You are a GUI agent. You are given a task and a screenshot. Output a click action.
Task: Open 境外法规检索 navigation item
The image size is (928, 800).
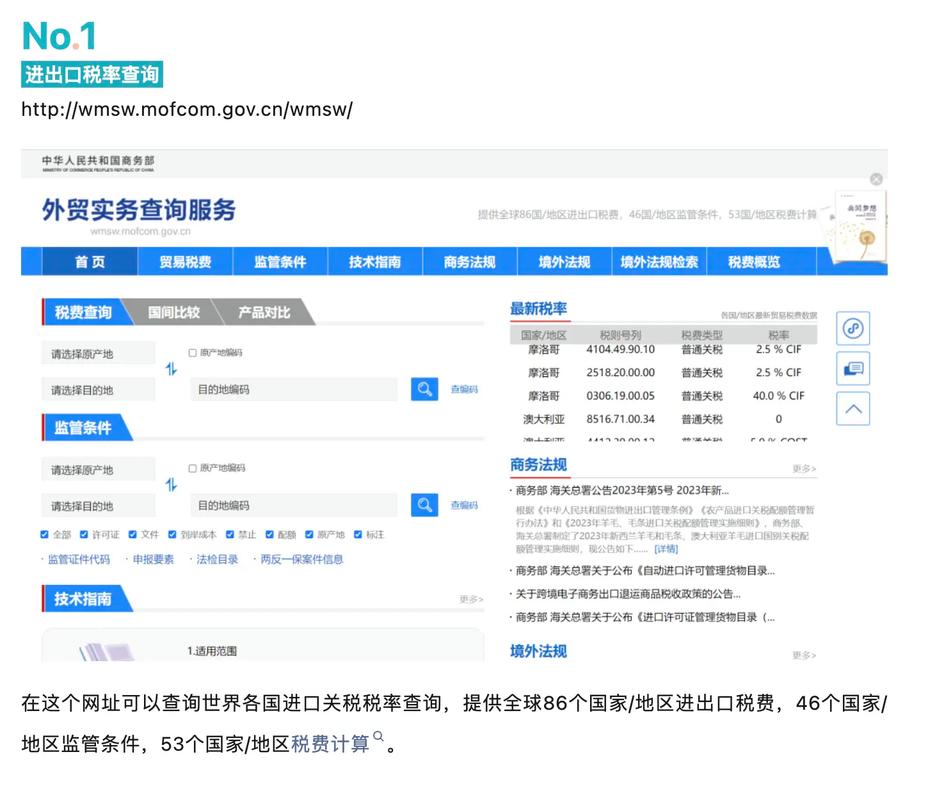click(659, 262)
